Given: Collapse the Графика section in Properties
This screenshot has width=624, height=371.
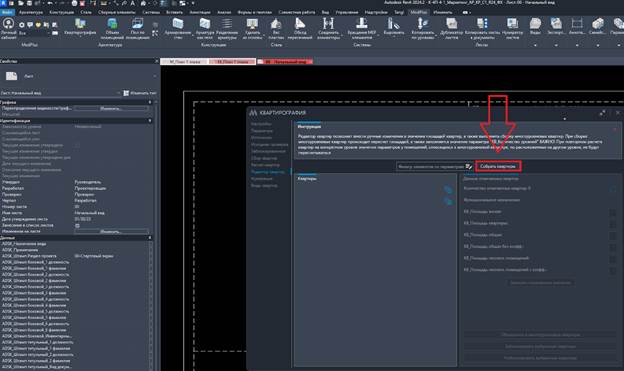Looking at the screenshot, I should (x=150, y=102).
